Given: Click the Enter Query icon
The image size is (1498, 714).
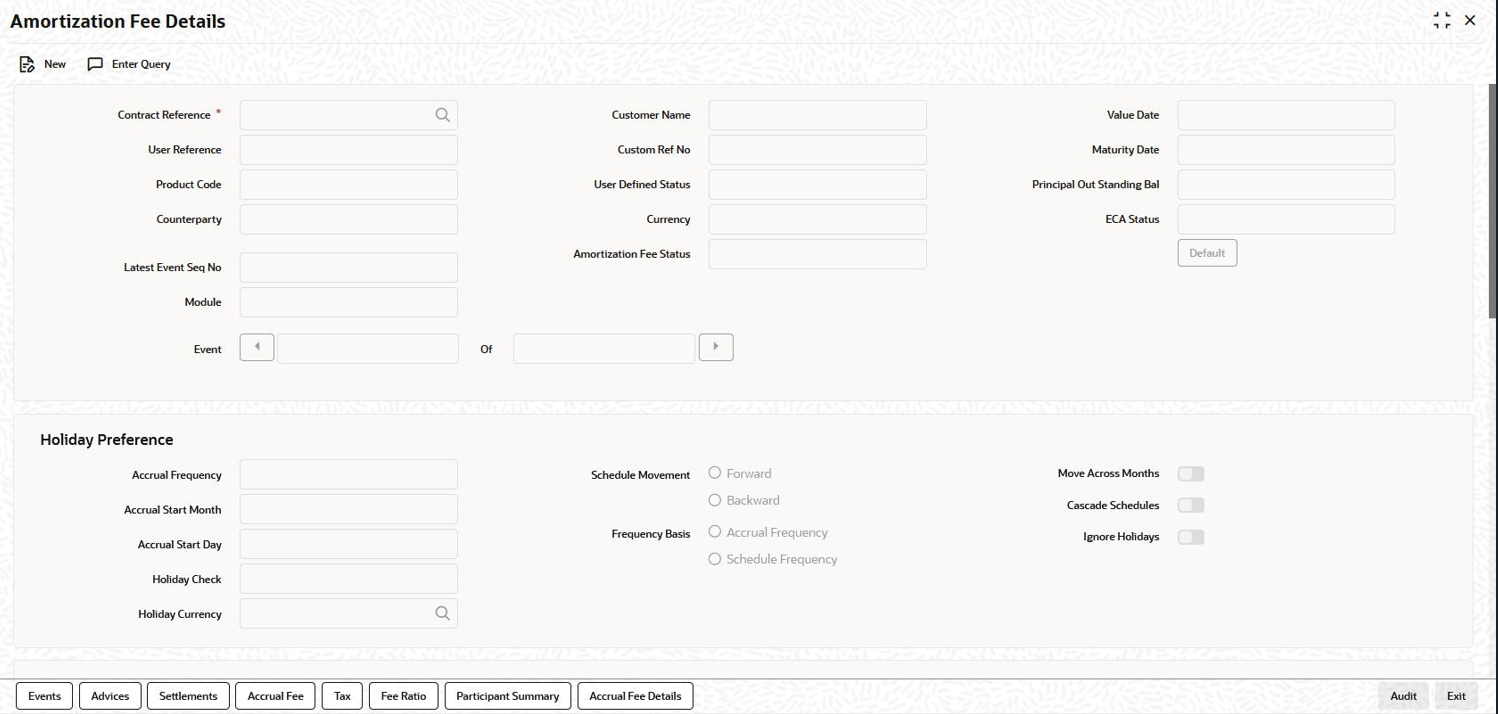Looking at the screenshot, I should click(x=95, y=64).
